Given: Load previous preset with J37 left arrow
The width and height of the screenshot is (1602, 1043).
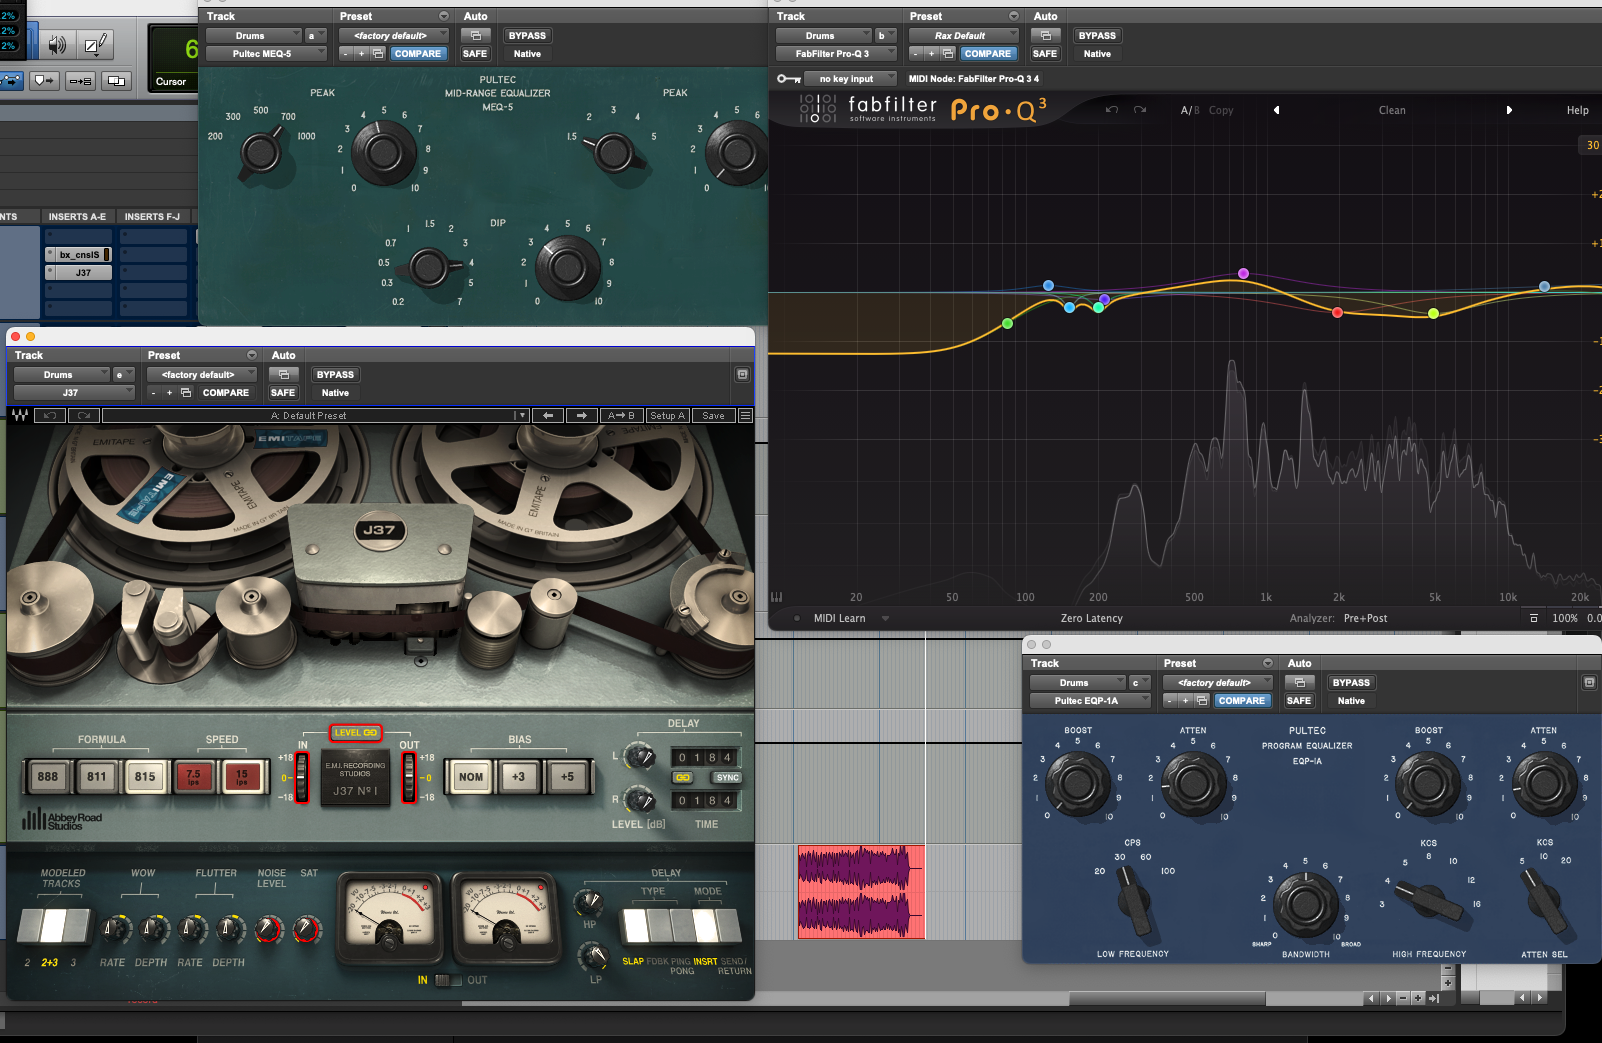Looking at the screenshot, I should 547,415.
